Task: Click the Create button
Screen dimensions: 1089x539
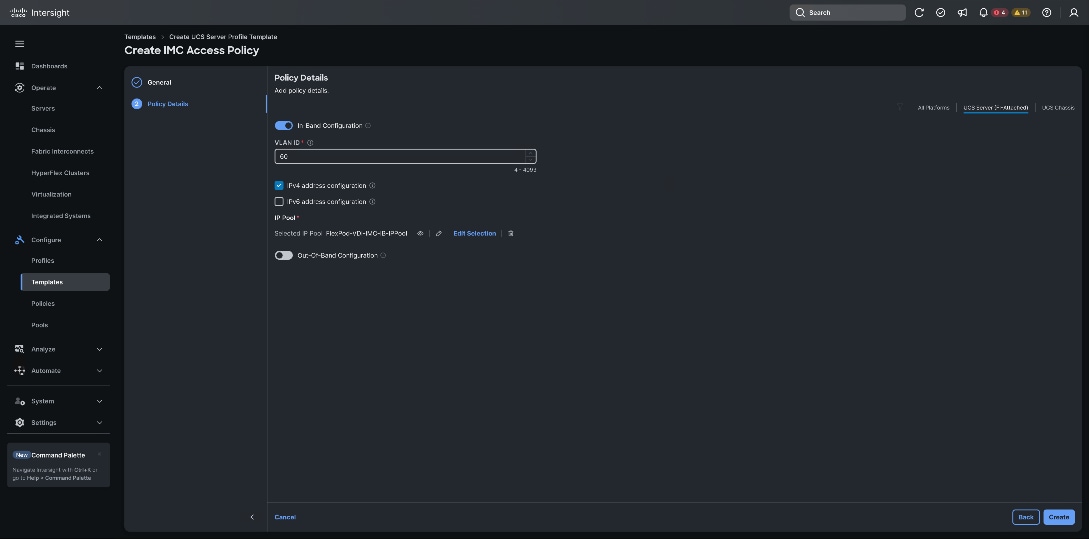Action: pos(1058,517)
